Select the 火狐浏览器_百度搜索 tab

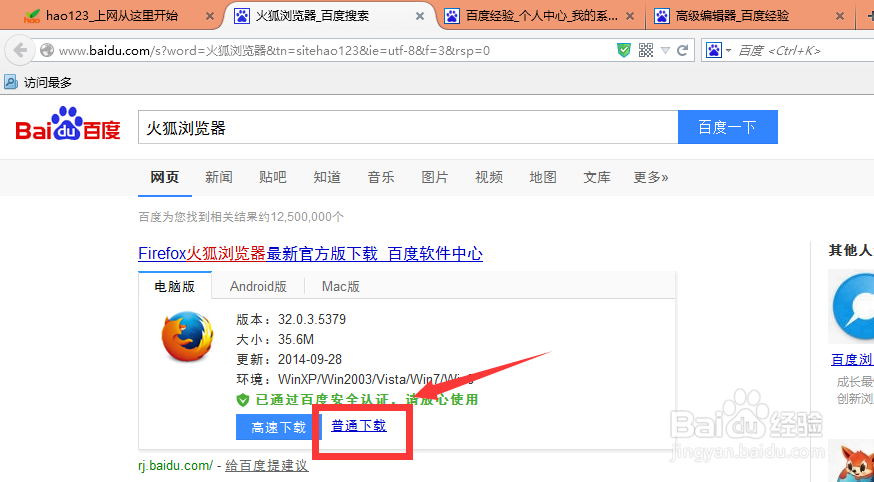tap(312, 16)
